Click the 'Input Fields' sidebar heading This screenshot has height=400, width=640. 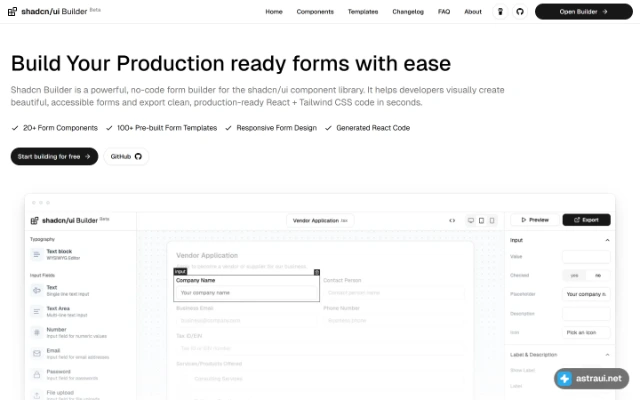pyautogui.click(x=42, y=275)
